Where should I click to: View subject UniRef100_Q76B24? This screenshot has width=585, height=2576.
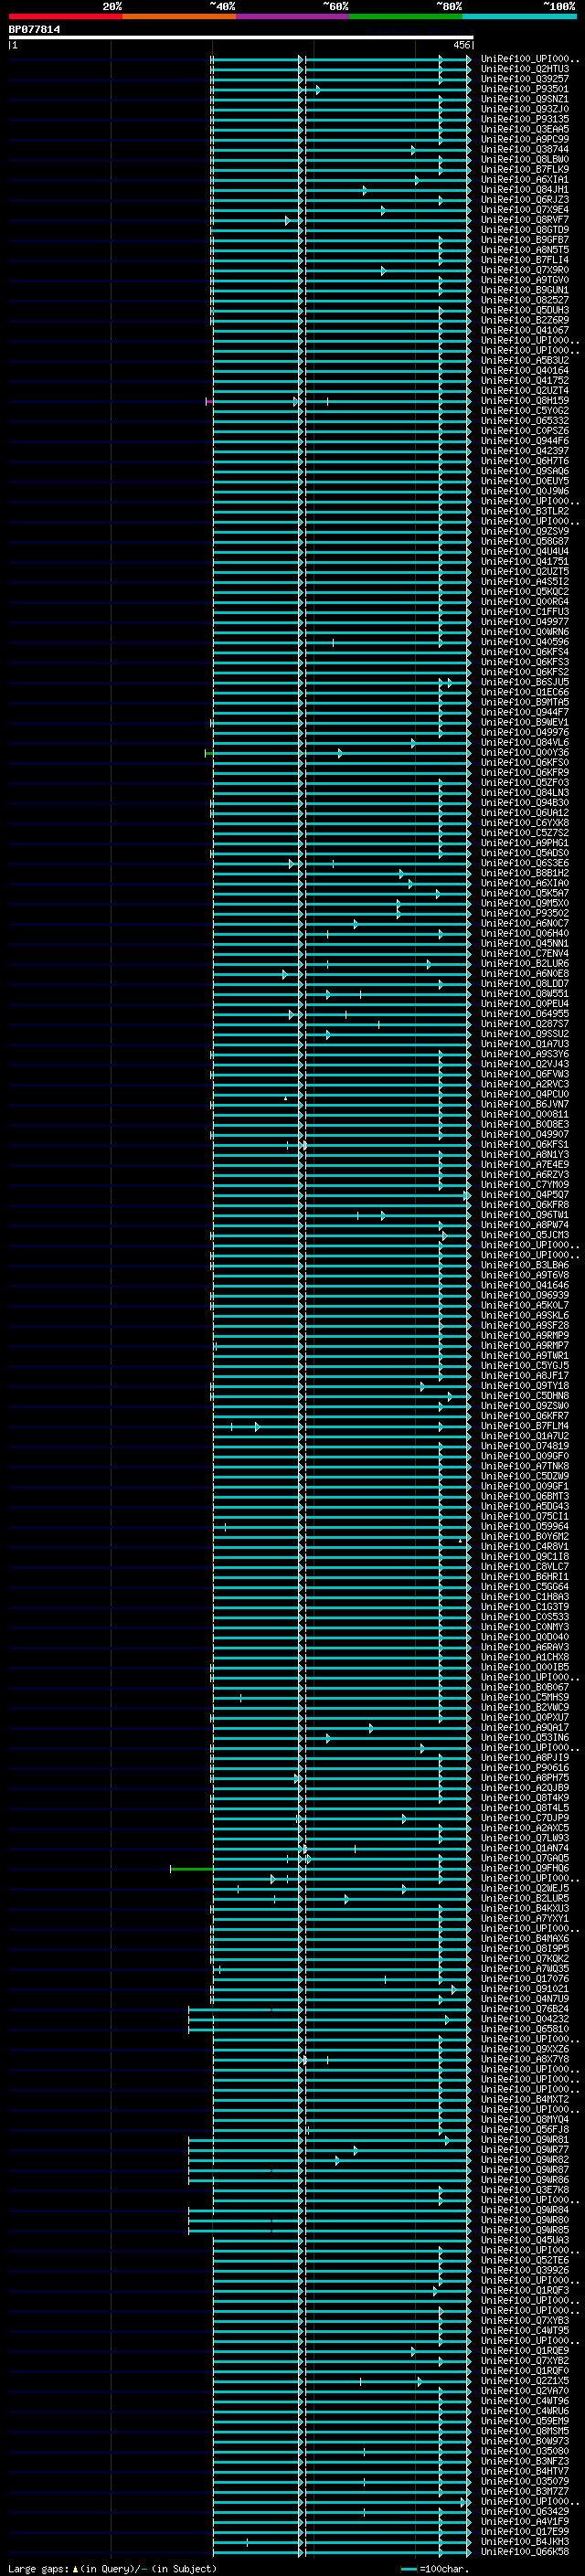(525, 2009)
